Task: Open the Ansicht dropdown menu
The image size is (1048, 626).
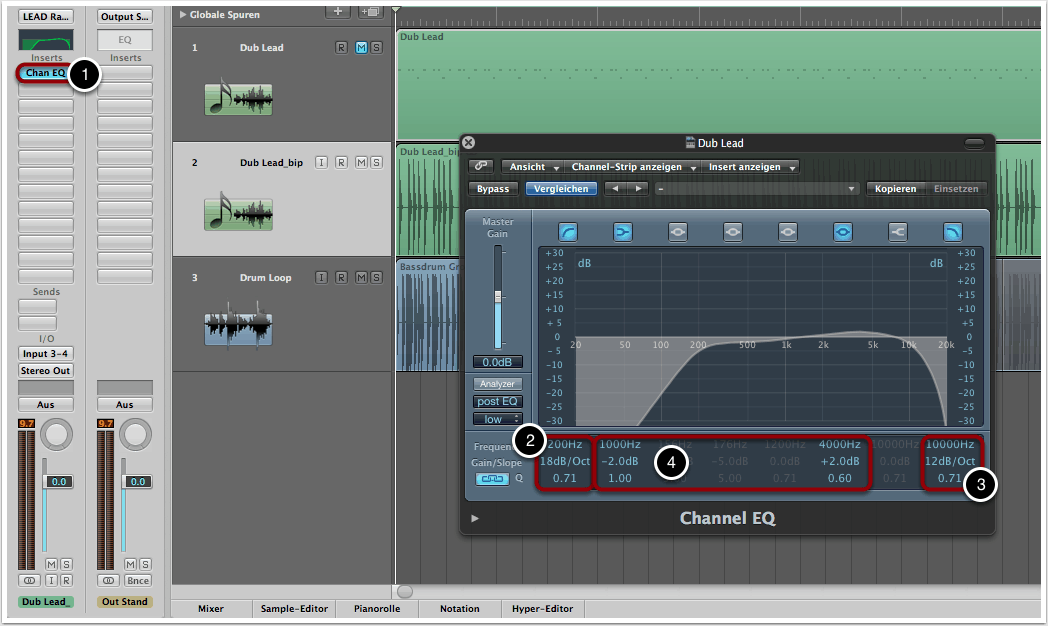Action: pos(530,167)
